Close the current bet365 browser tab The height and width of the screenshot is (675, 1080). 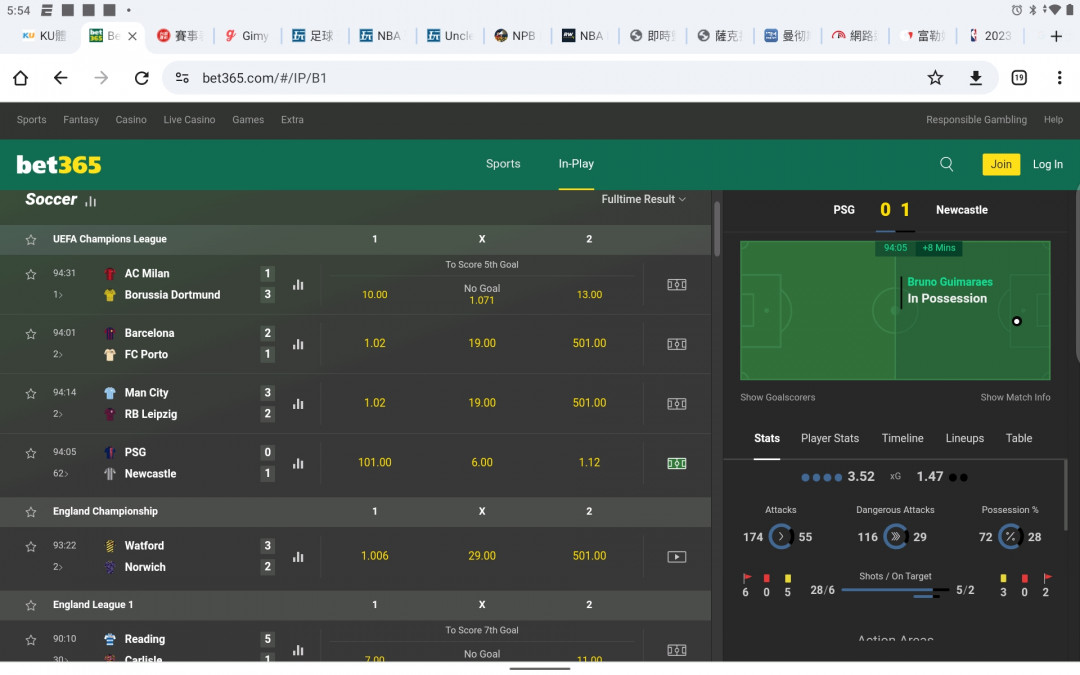point(132,36)
